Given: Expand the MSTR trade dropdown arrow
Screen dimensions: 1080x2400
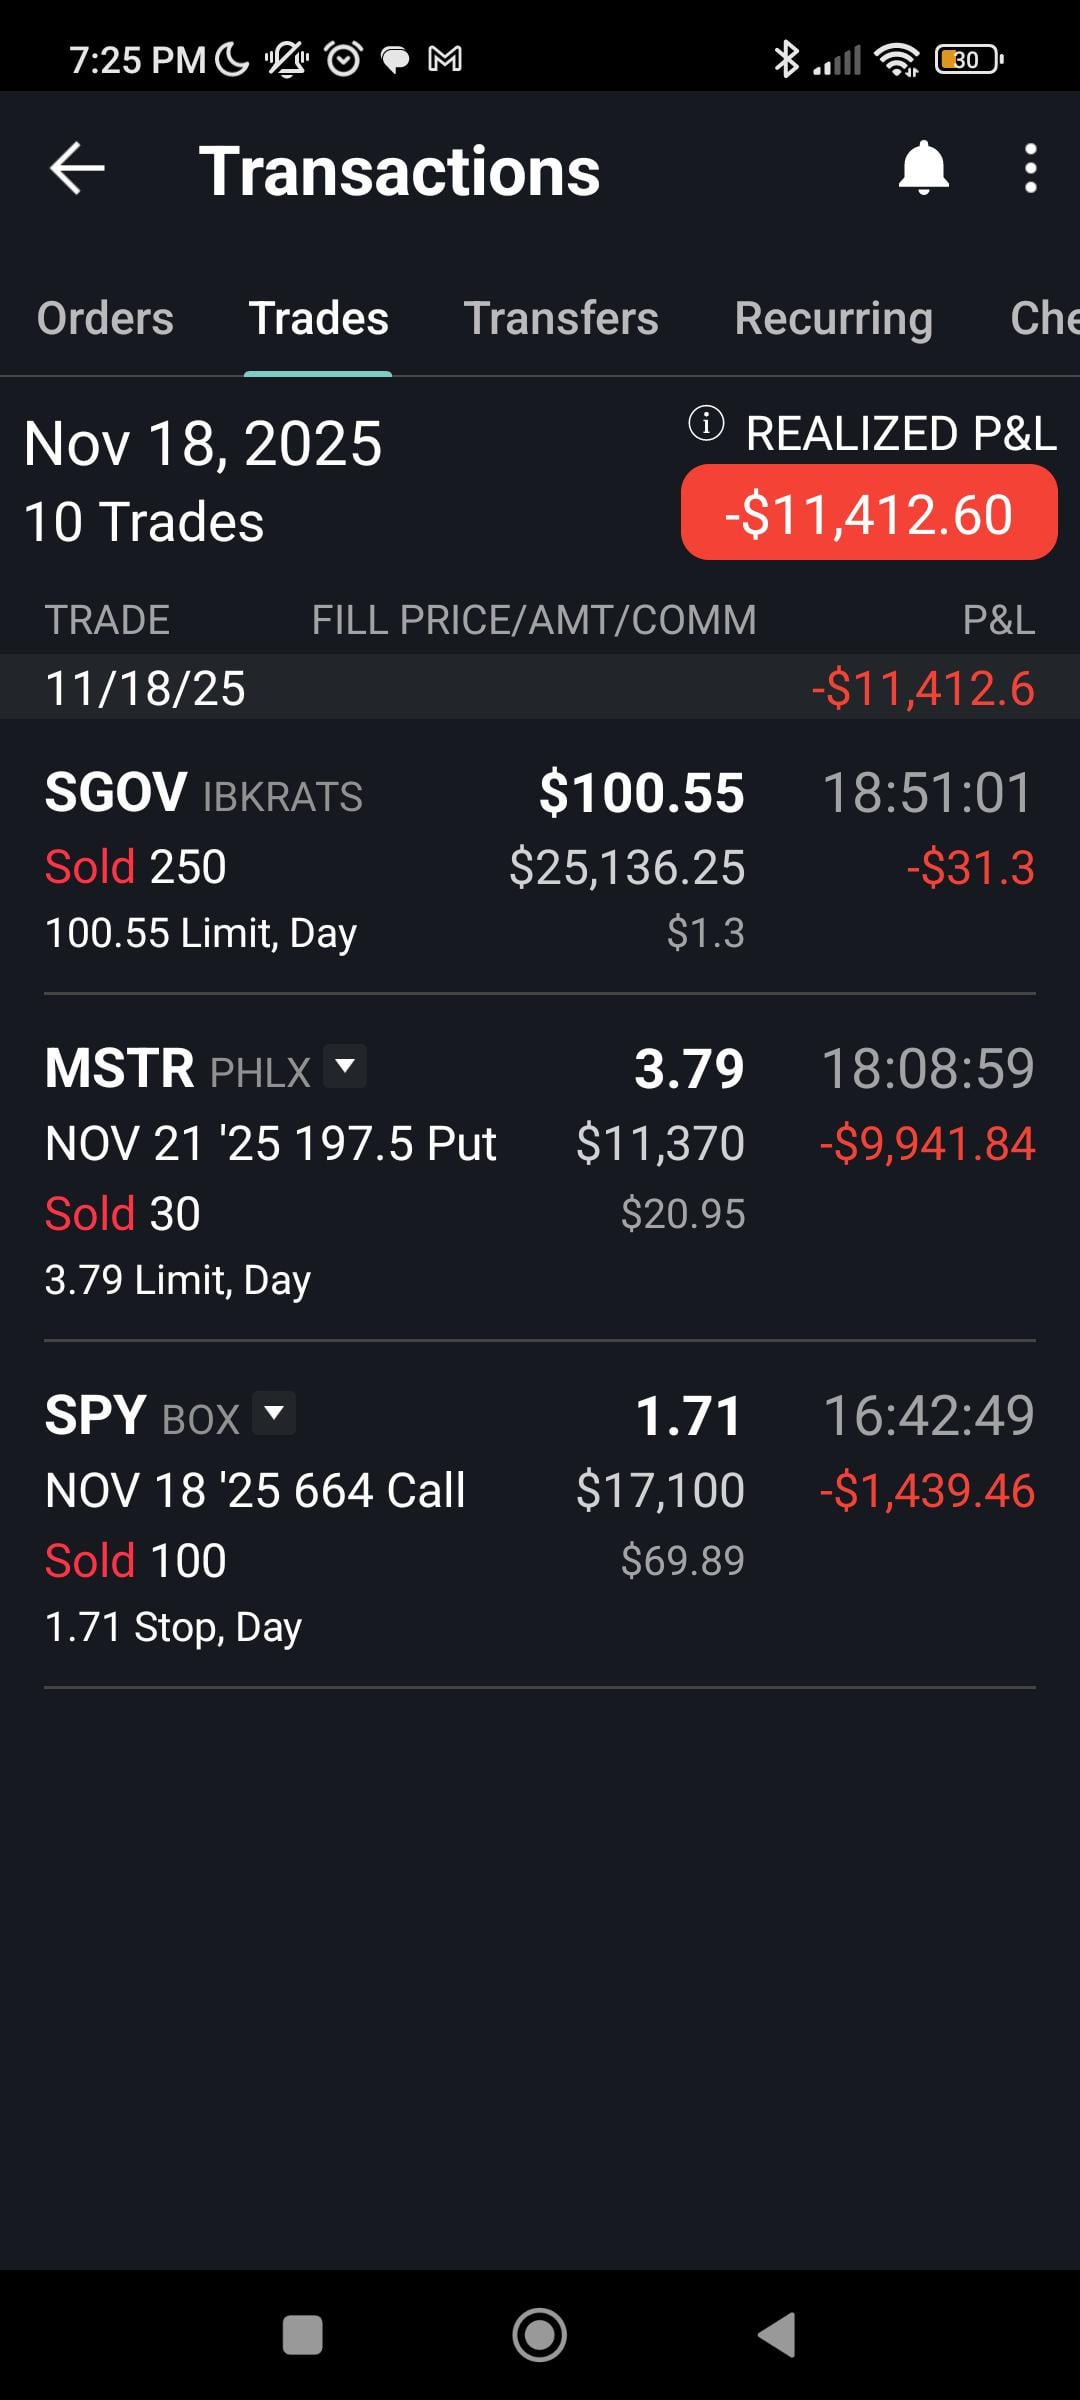Looking at the screenshot, I should click(x=346, y=1066).
